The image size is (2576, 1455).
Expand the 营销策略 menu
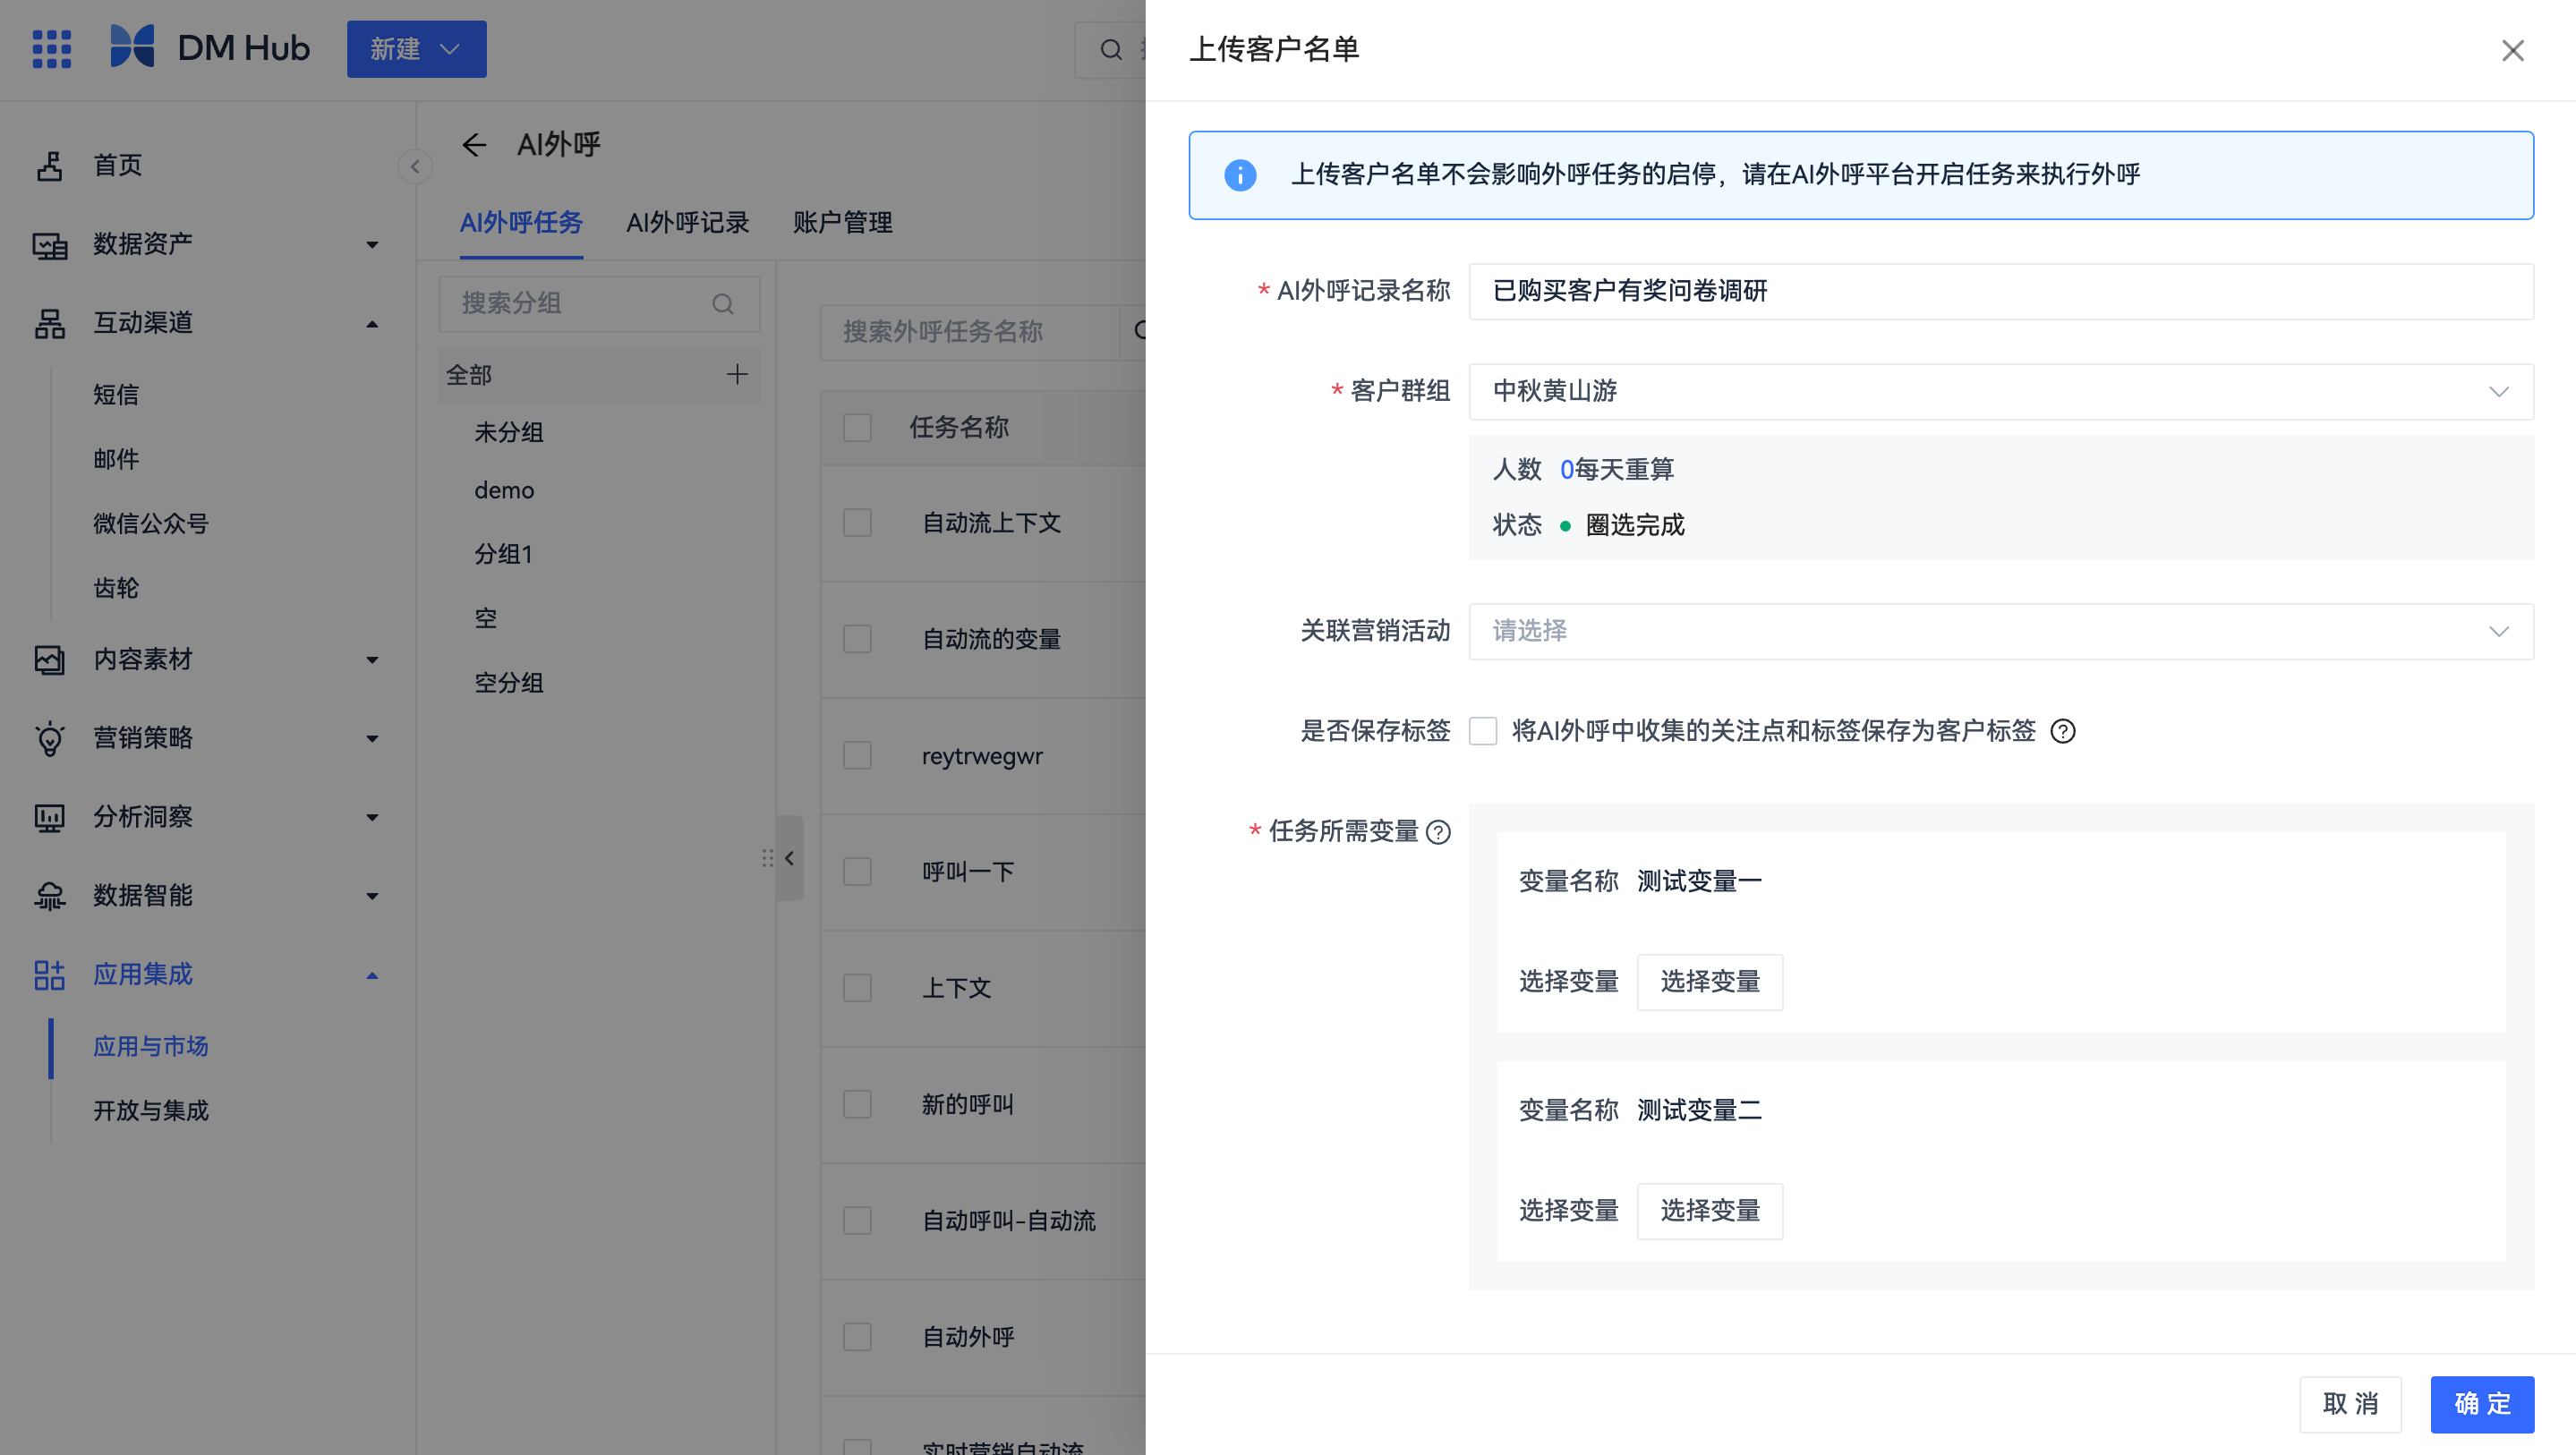pos(372,739)
